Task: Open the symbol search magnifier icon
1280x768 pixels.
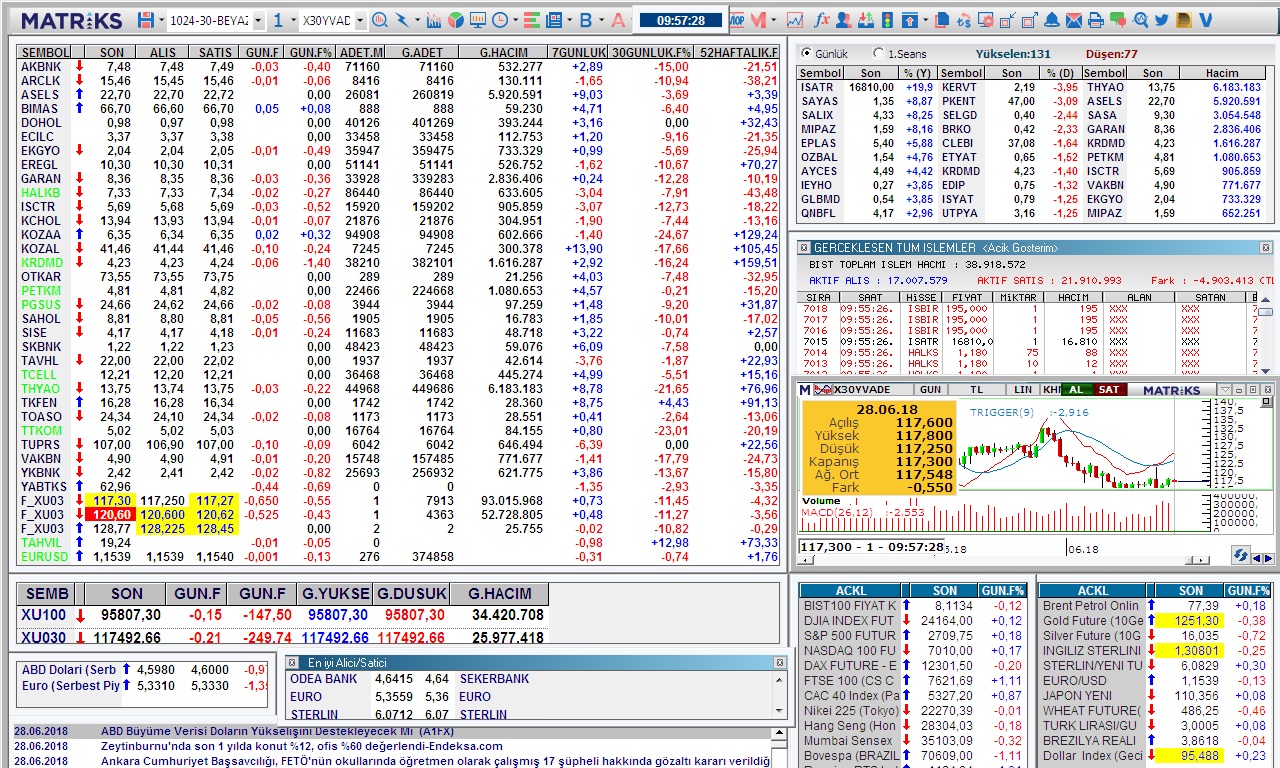Action: click(381, 20)
